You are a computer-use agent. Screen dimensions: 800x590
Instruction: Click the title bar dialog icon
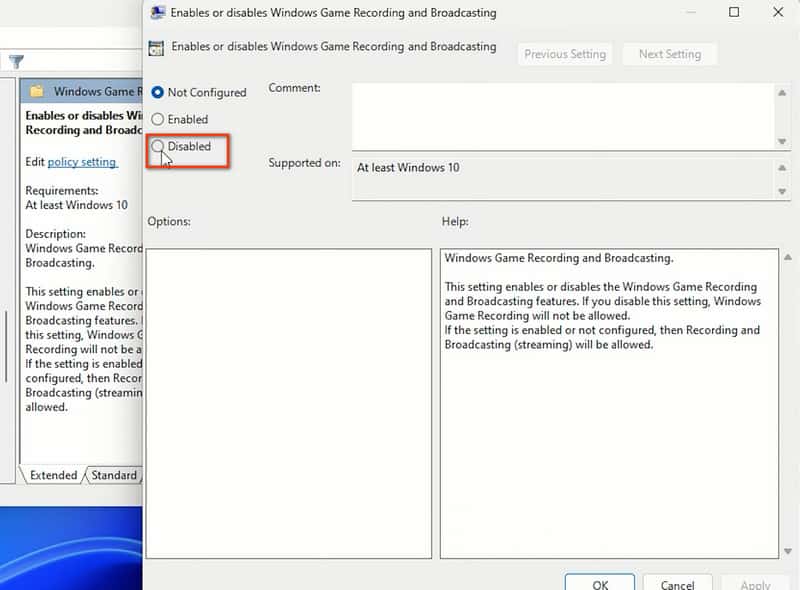point(158,12)
